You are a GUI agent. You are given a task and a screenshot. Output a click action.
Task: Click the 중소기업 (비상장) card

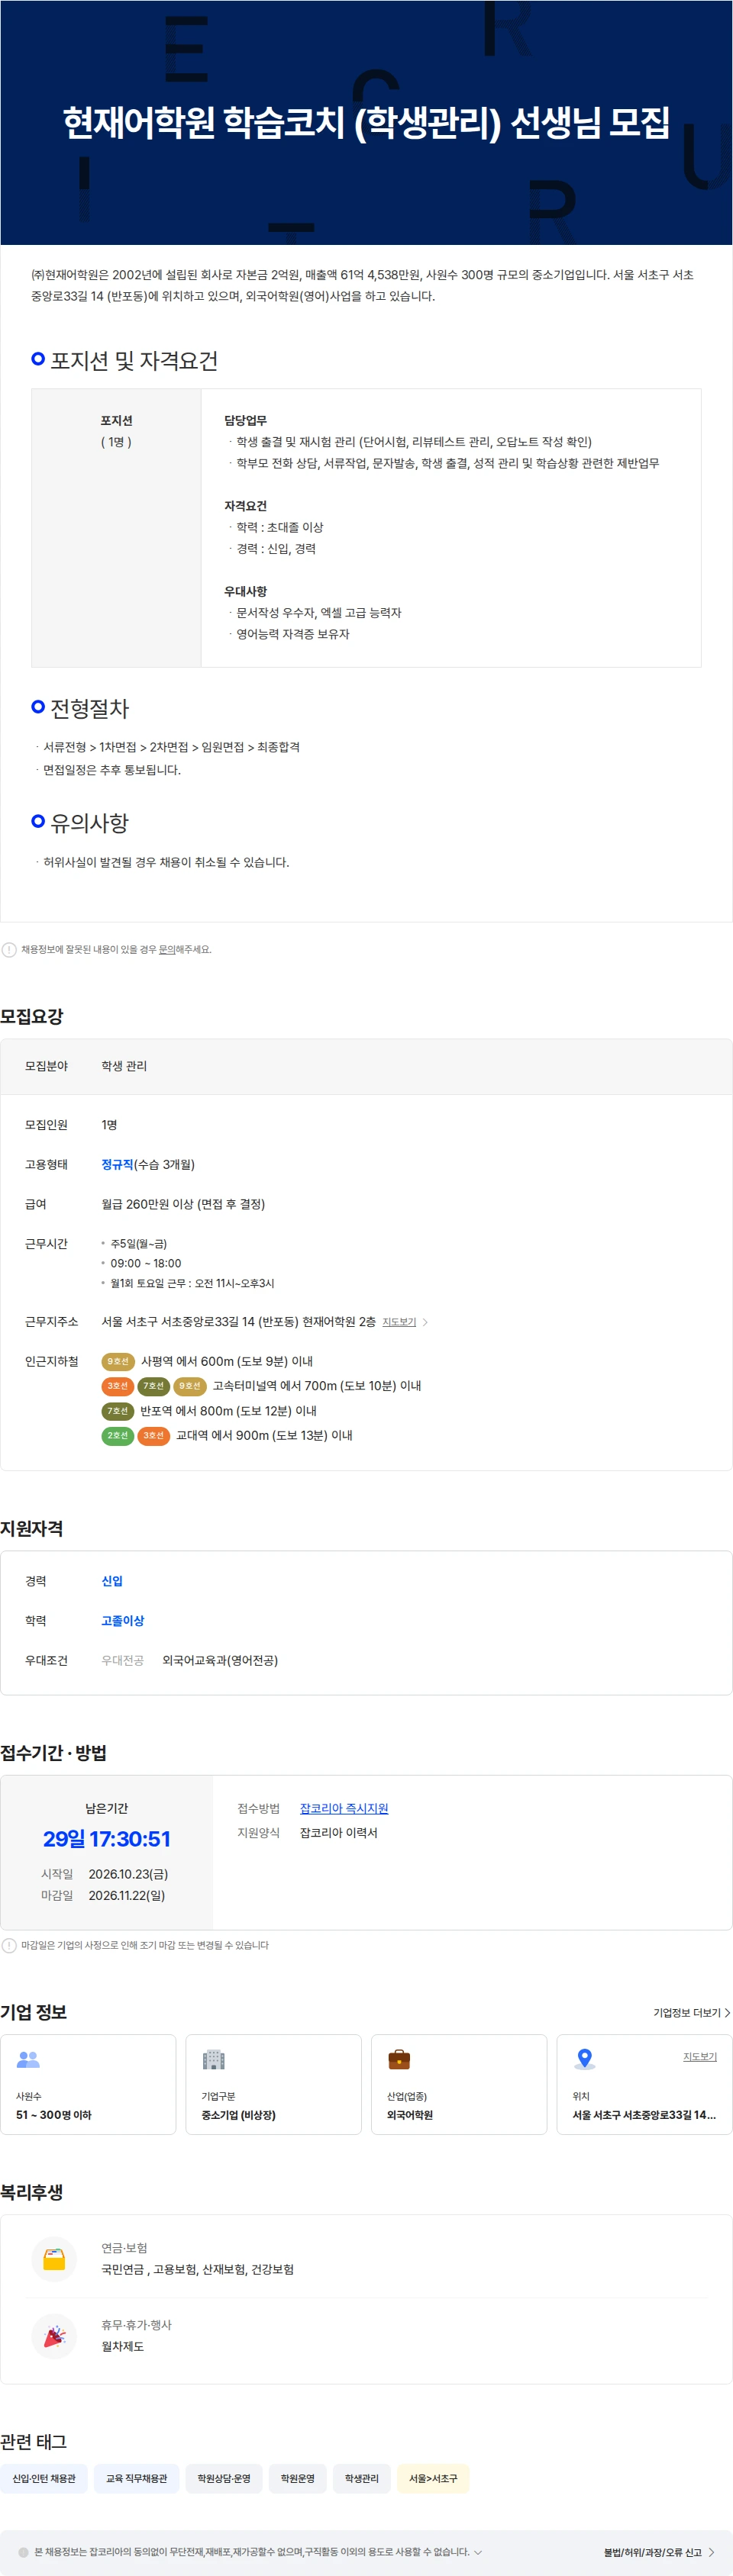tap(274, 2084)
